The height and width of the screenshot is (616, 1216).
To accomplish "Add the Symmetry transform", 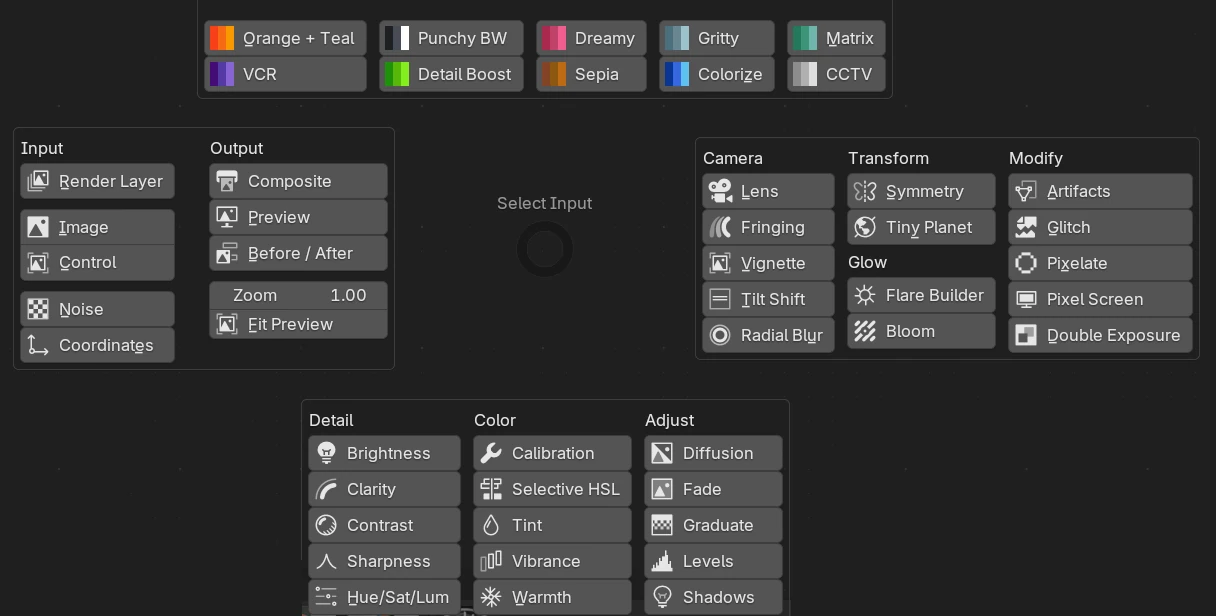I will [x=921, y=191].
